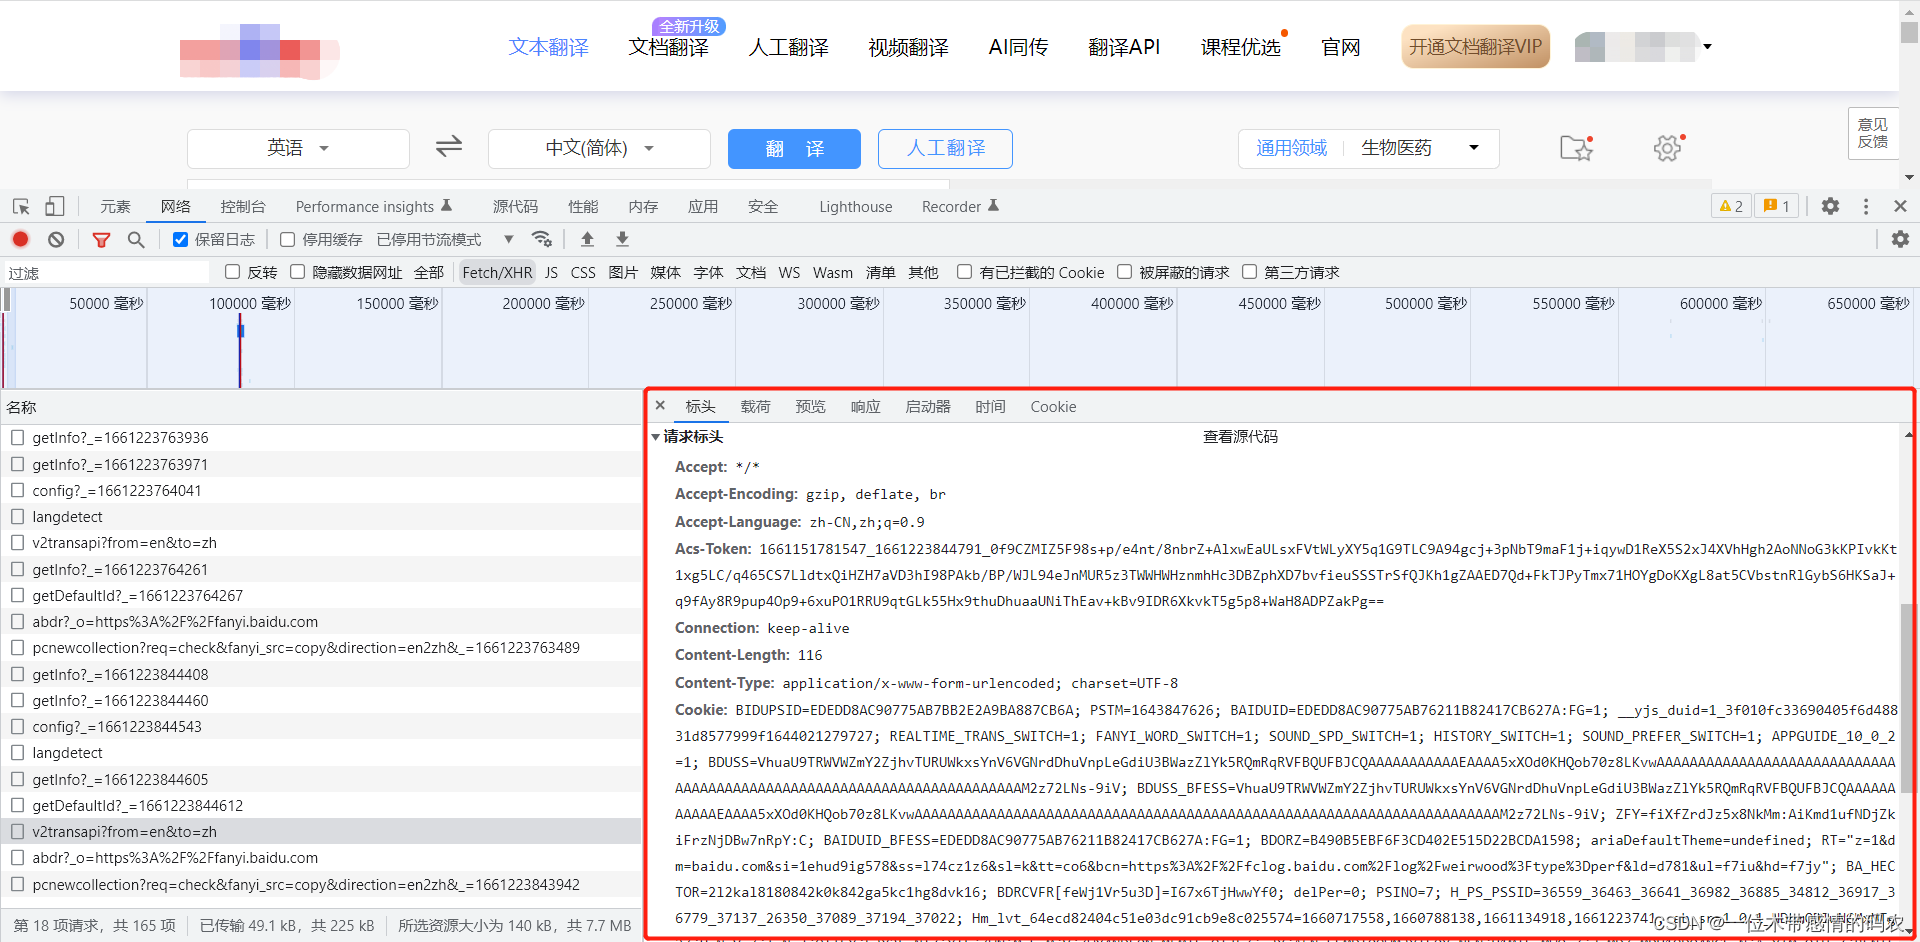Click the page vertical scrollbar thumb
This screenshot has height=942, width=1920.
coord(1909,32)
